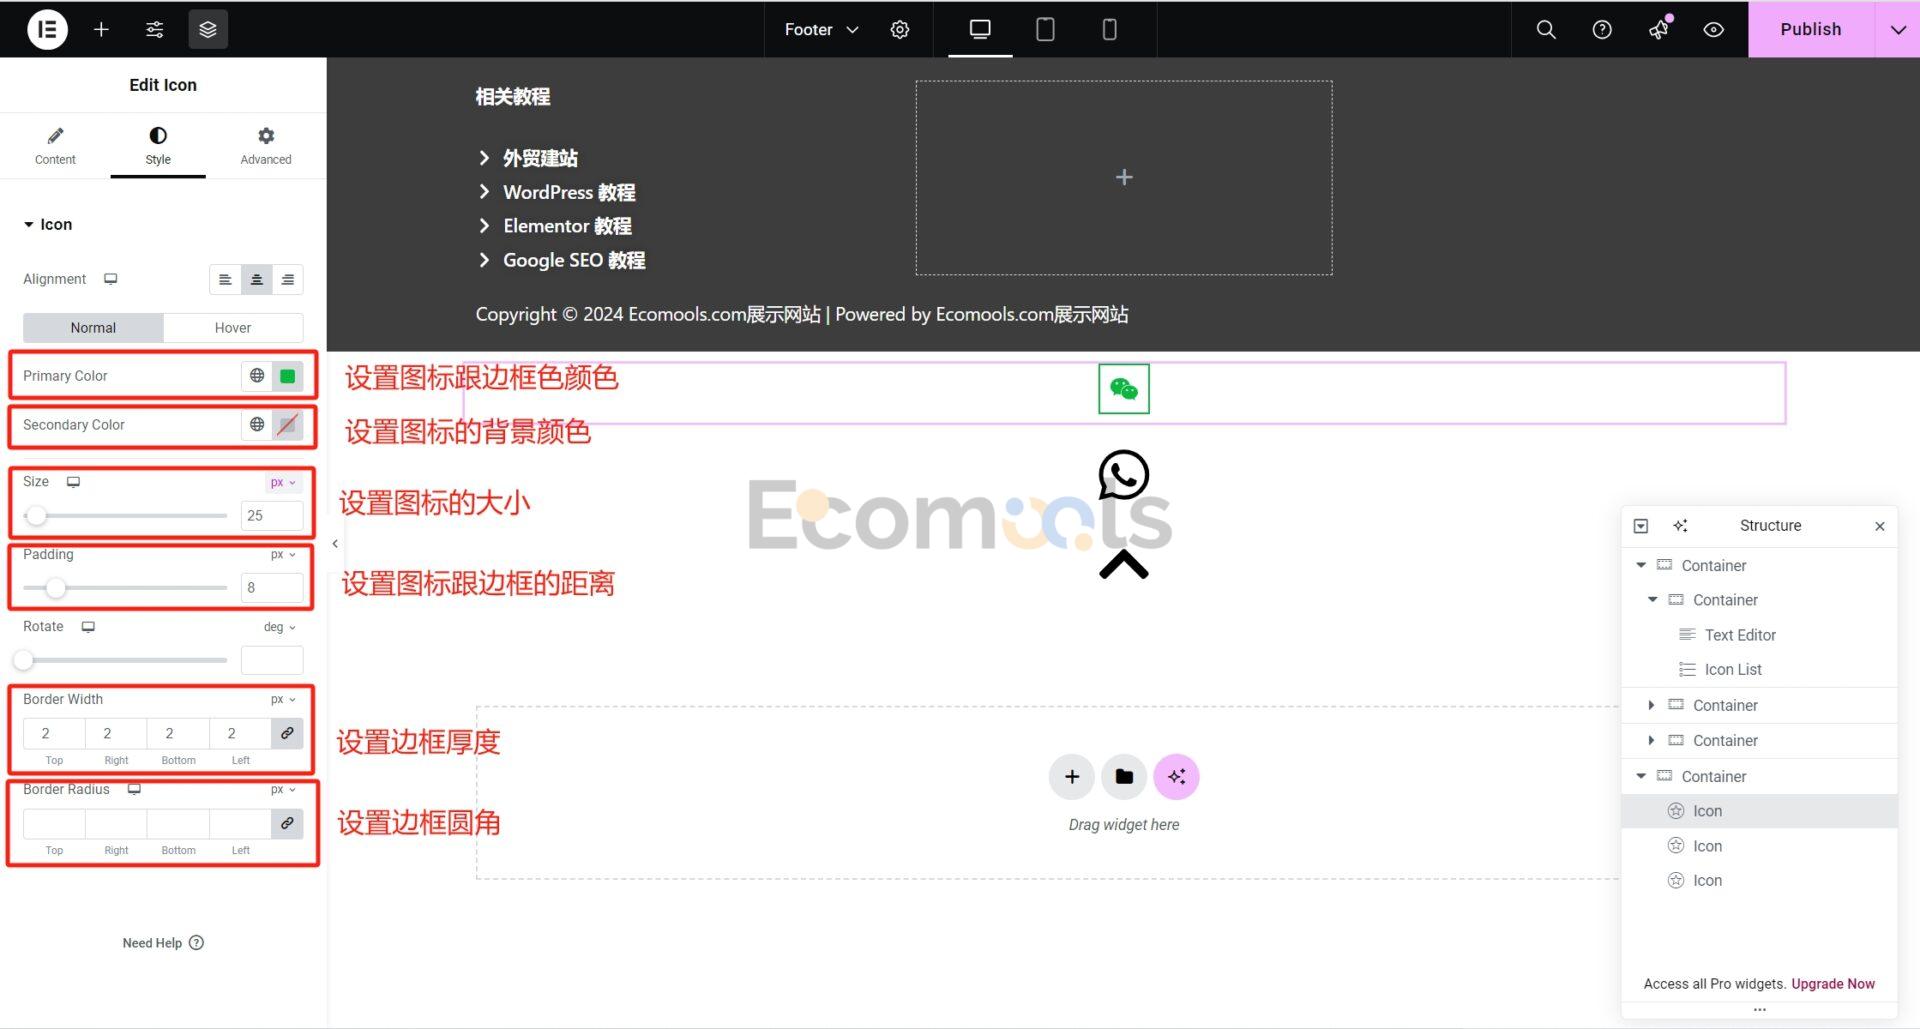Select the Hover state tab

pyautogui.click(x=233, y=328)
